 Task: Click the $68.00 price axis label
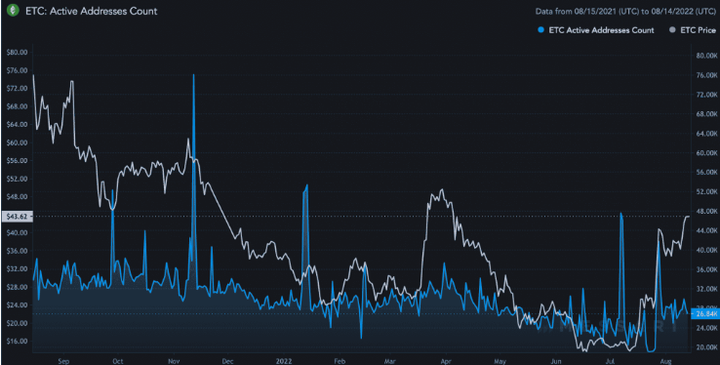[17, 107]
